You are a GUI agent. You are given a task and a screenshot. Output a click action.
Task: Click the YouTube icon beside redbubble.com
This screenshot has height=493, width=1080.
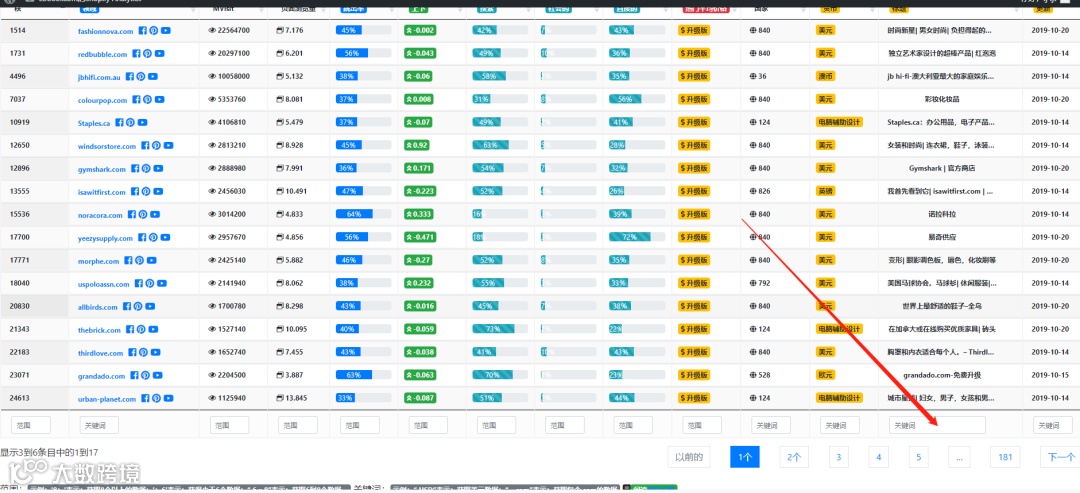point(160,53)
